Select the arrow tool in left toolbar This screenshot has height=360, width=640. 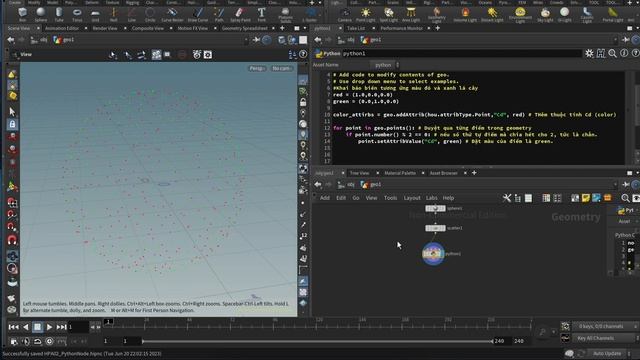click(12, 111)
